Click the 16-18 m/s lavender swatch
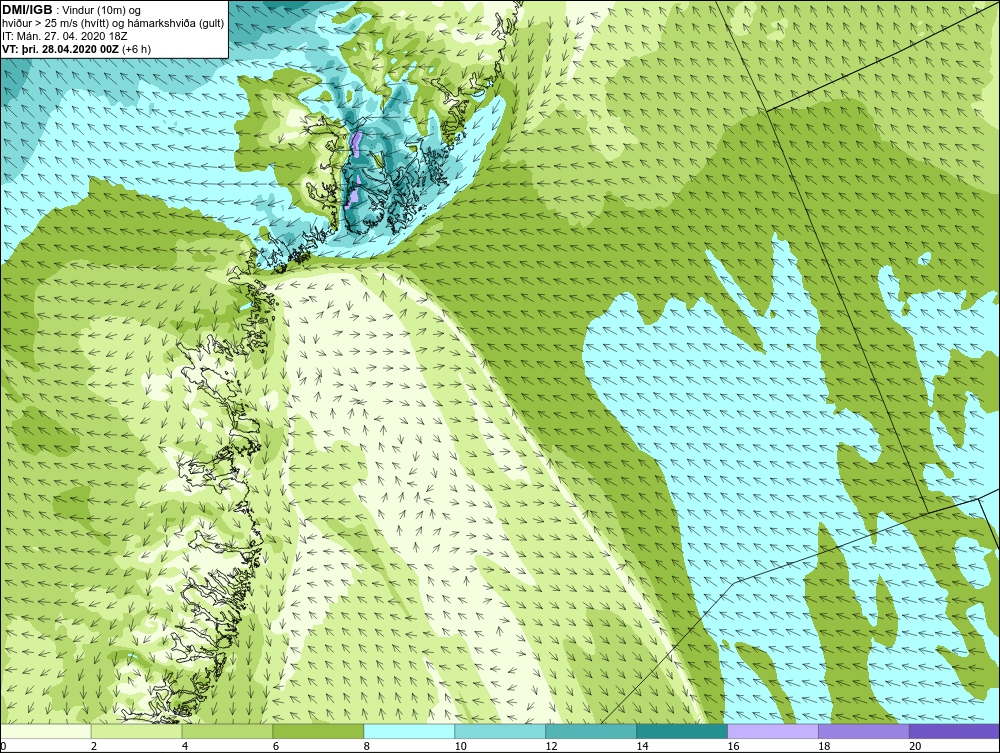Viewport: 1000px width, 753px height. coord(773,731)
